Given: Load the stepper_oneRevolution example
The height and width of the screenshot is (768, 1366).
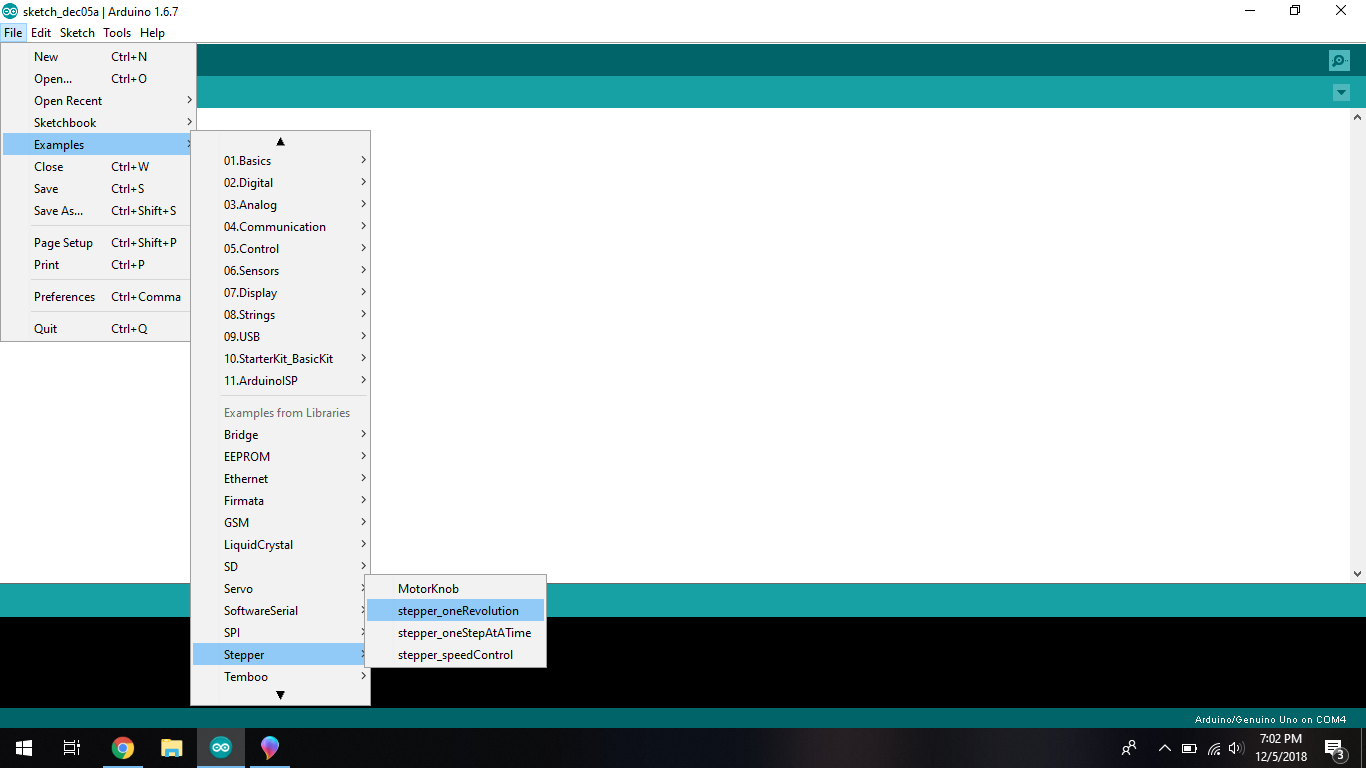Looking at the screenshot, I should 456,611.
